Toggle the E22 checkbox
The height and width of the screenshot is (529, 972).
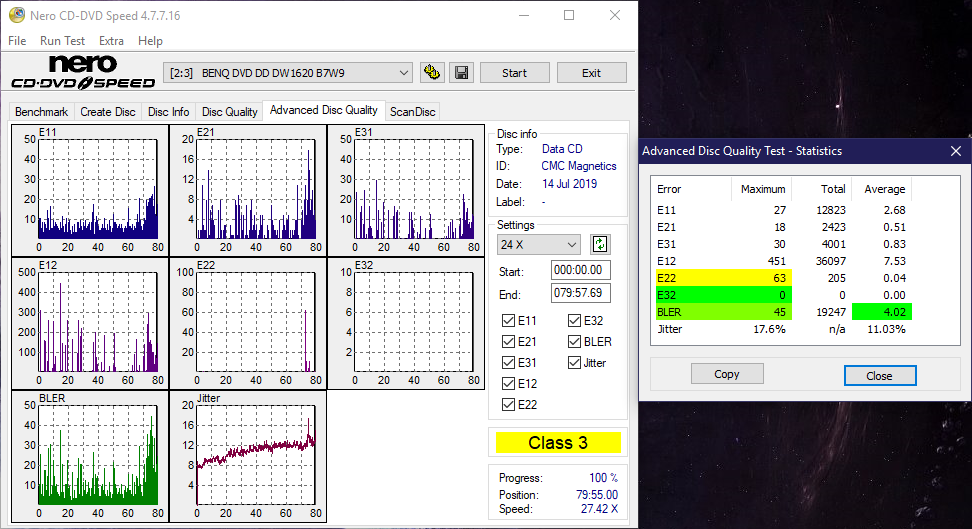tap(508, 405)
